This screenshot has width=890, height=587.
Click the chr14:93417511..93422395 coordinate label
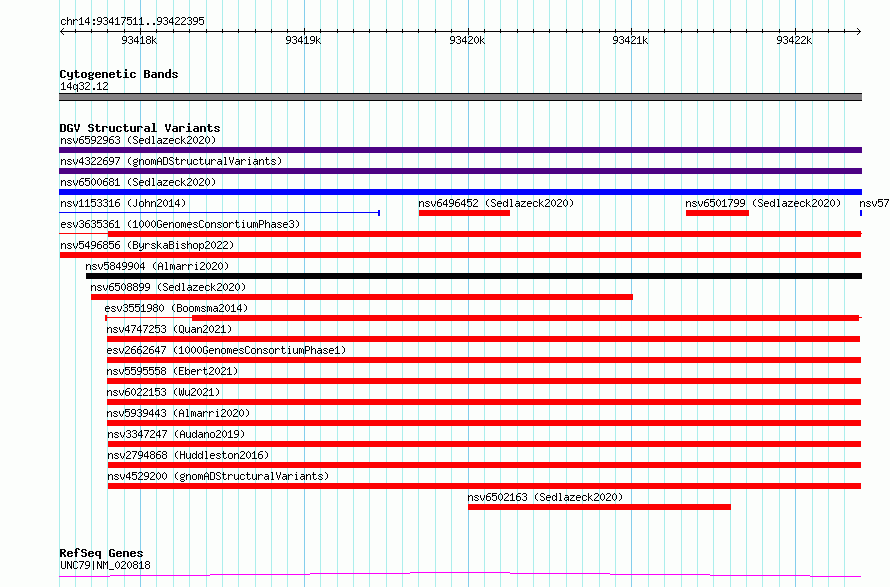[132, 21]
